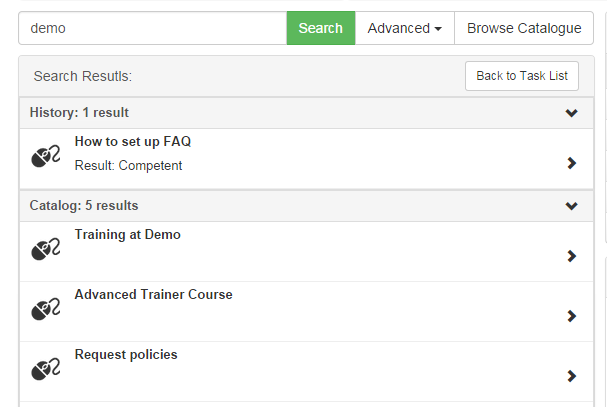Open Request policies via right chevron
607x407 pixels.
pyautogui.click(x=571, y=376)
